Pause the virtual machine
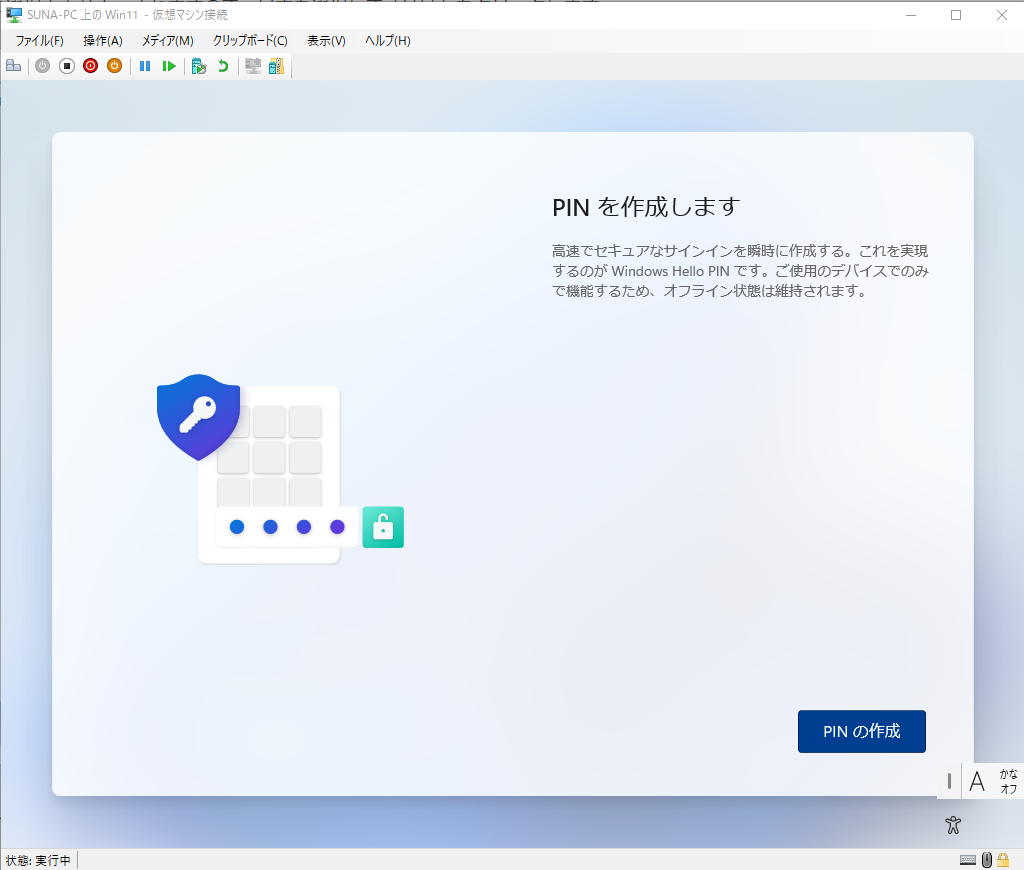 click(x=145, y=66)
